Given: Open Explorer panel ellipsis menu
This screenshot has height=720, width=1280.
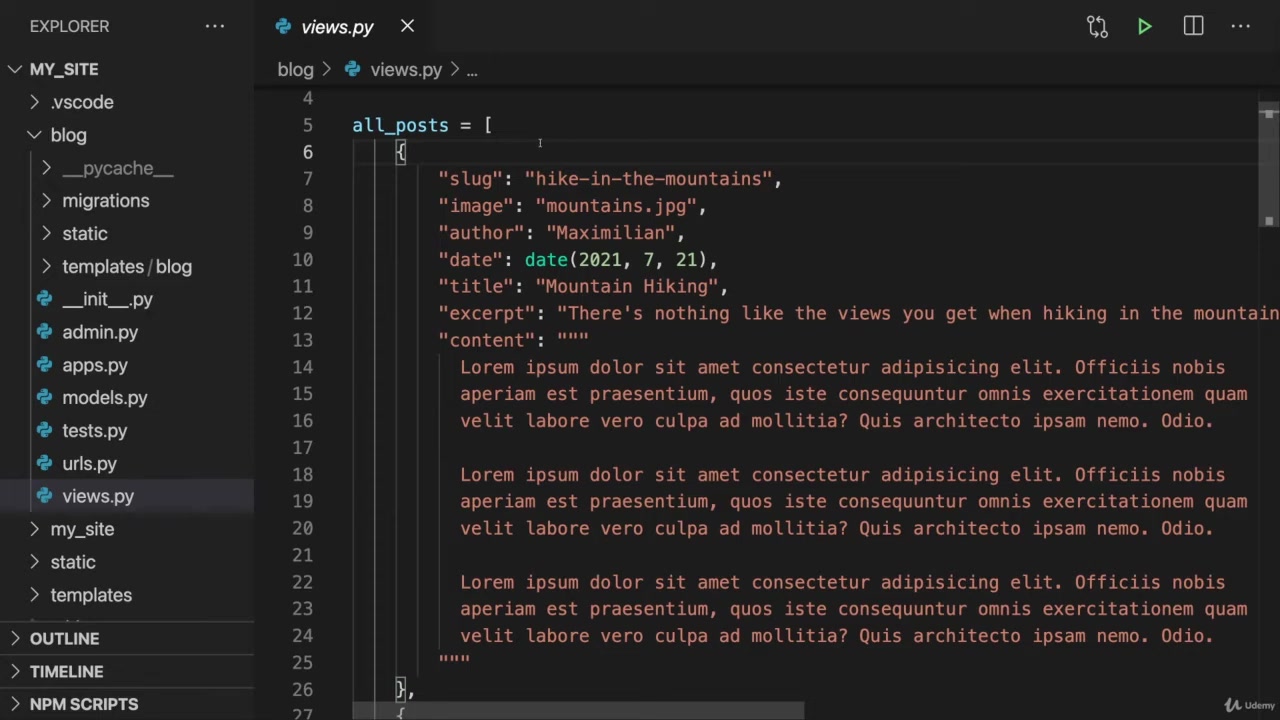Looking at the screenshot, I should (215, 26).
